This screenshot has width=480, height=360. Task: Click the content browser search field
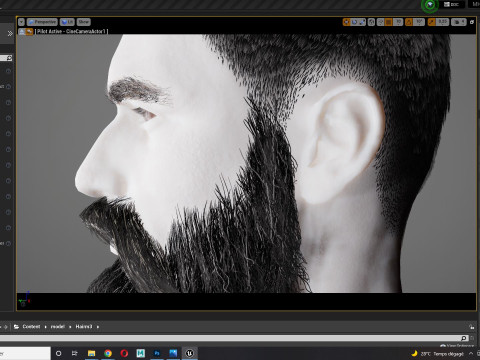point(234,338)
